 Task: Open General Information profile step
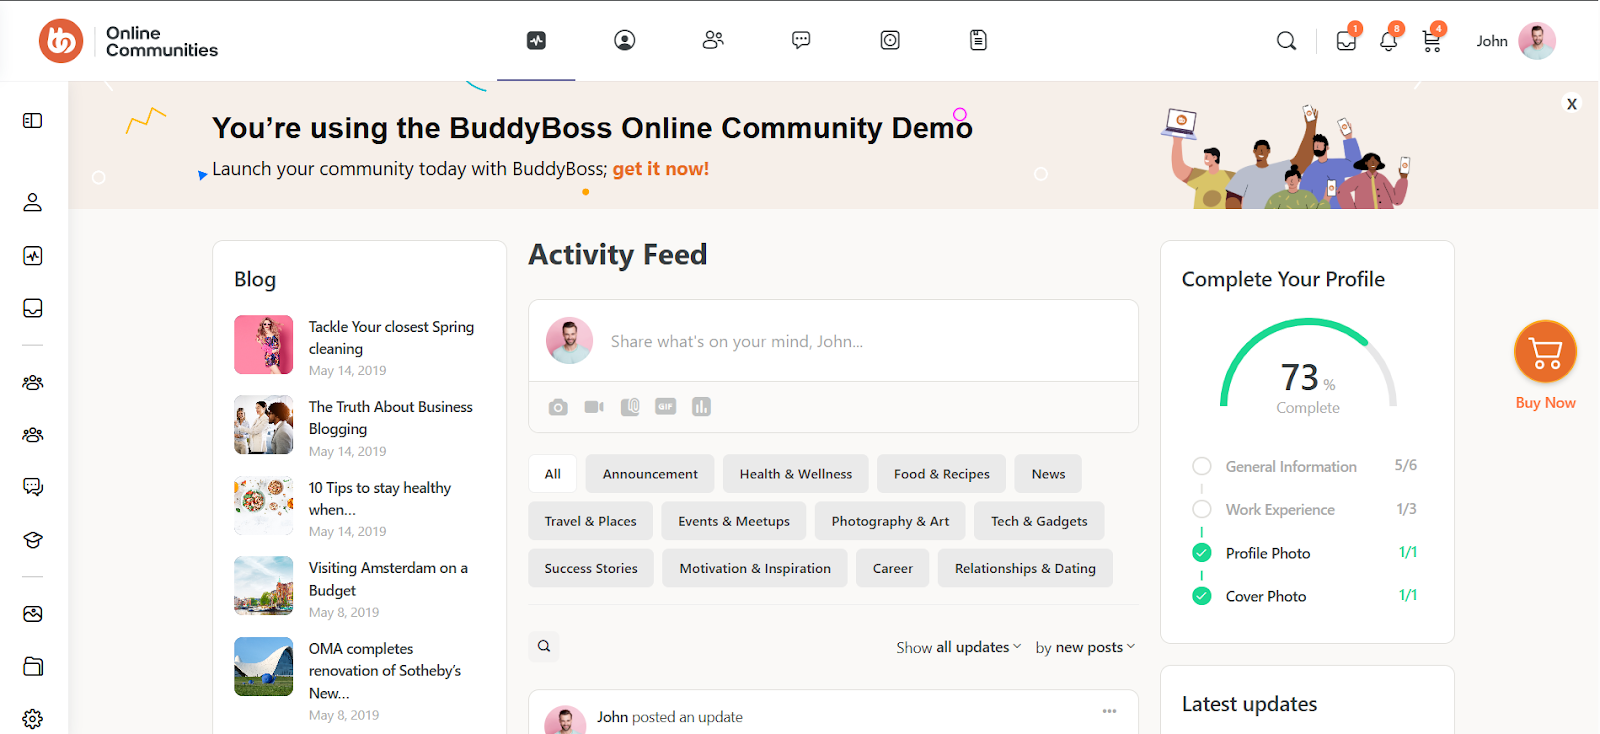tap(1291, 467)
